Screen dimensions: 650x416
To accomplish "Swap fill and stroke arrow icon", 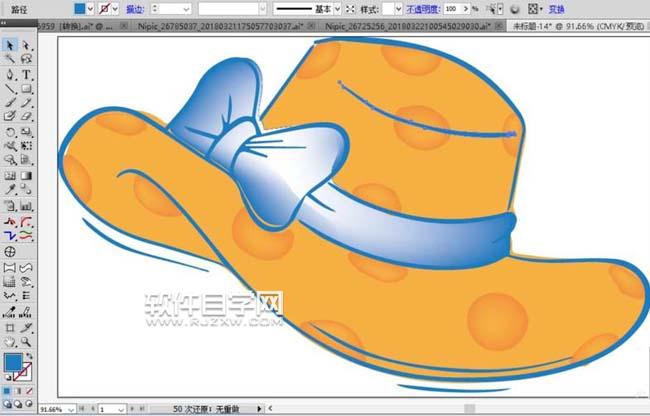I will coord(29,356).
